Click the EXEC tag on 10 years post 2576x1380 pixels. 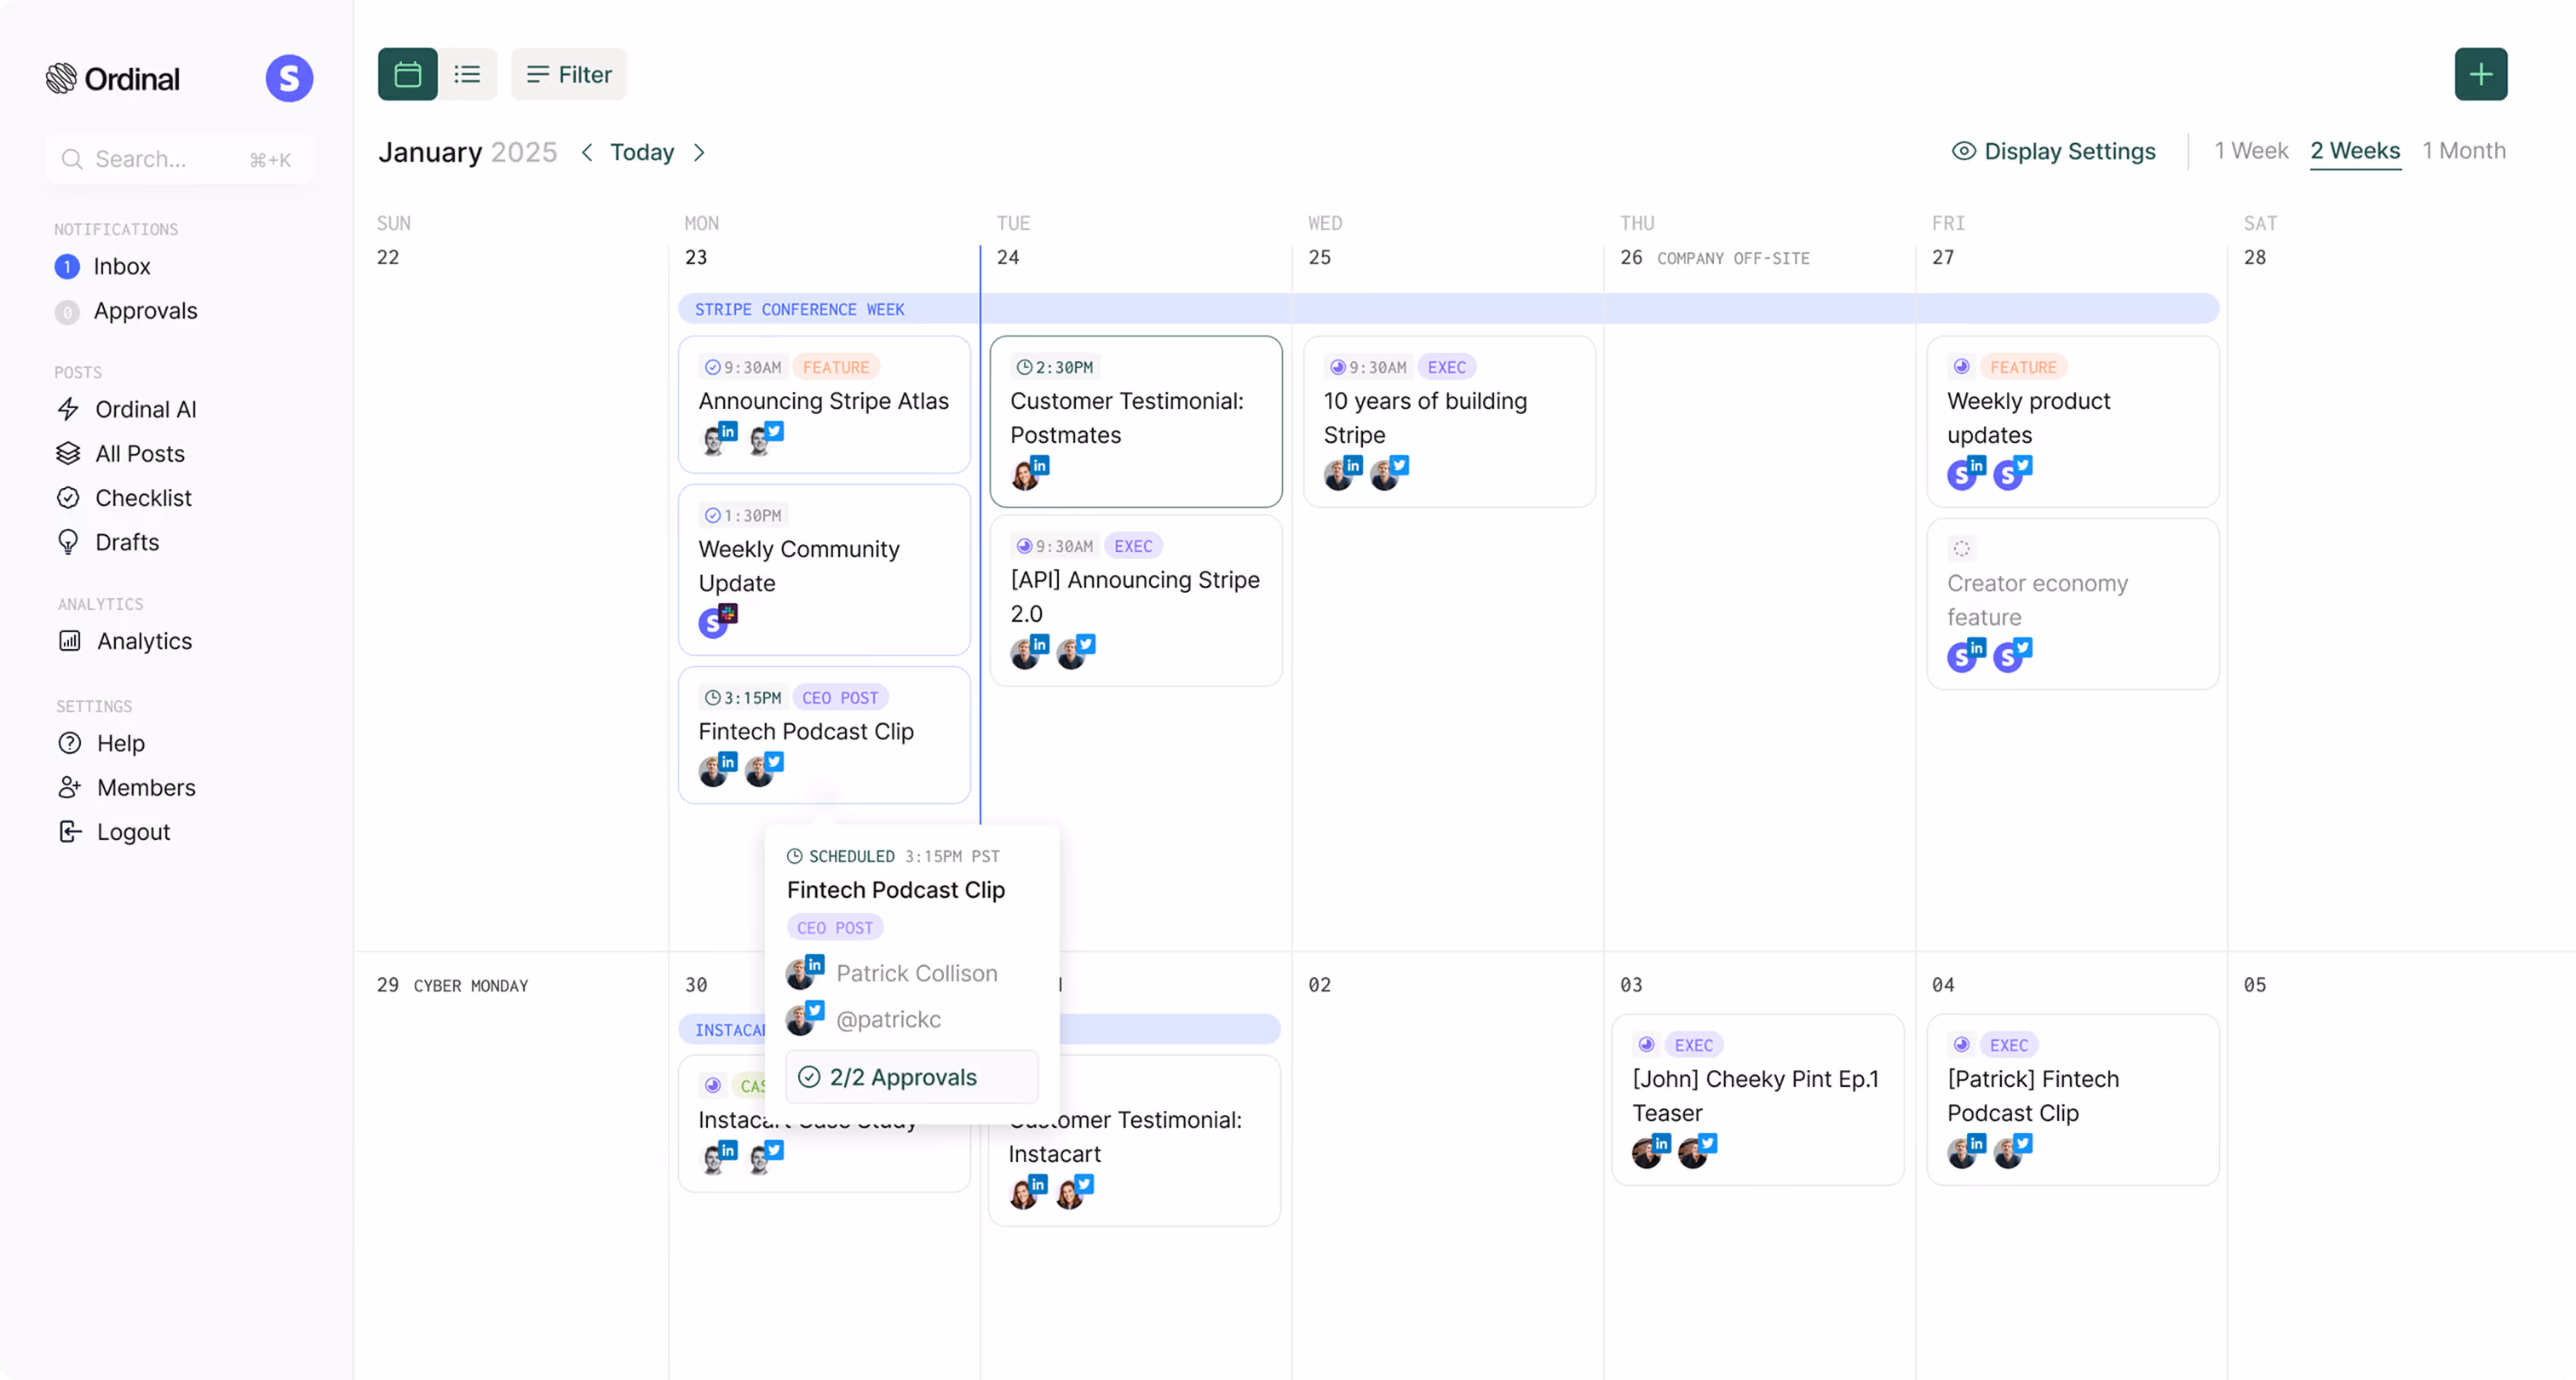coord(1447,367)
